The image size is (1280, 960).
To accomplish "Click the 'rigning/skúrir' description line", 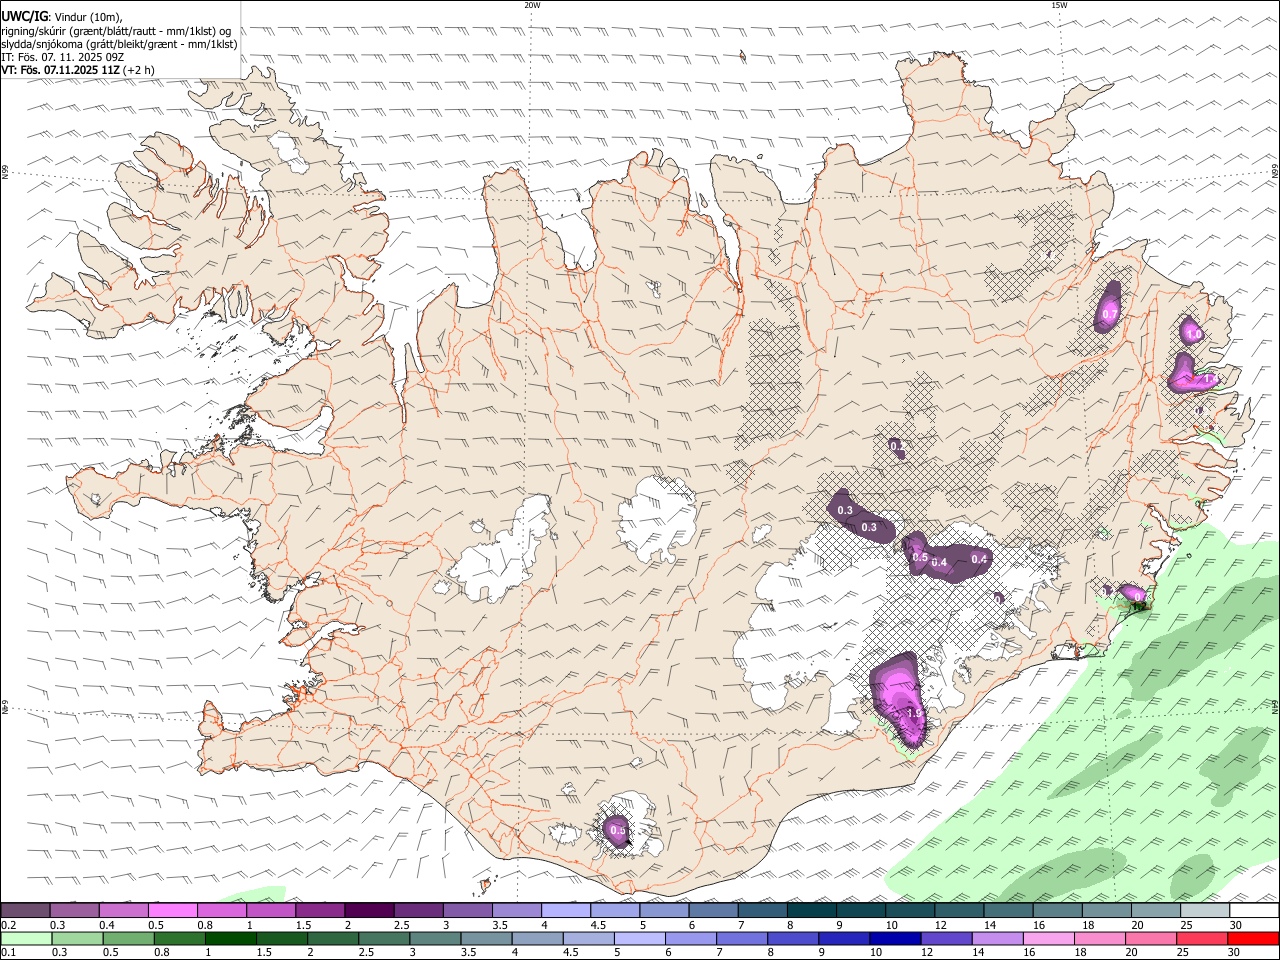I will point(116,30).
